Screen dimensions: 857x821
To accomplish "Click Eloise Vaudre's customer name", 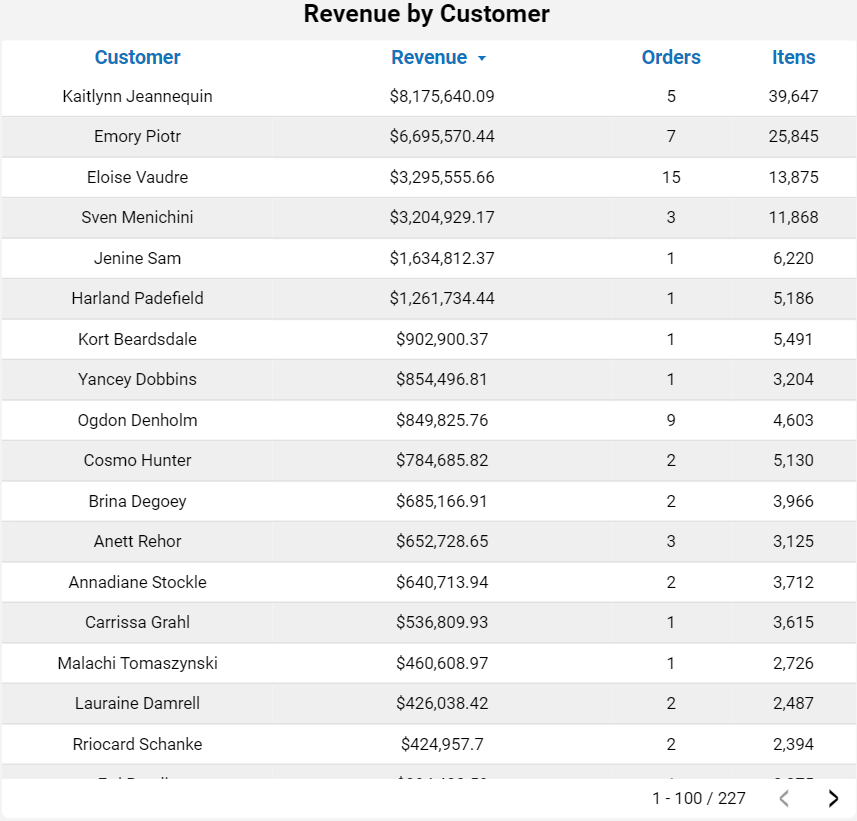I will pos(137,177).
